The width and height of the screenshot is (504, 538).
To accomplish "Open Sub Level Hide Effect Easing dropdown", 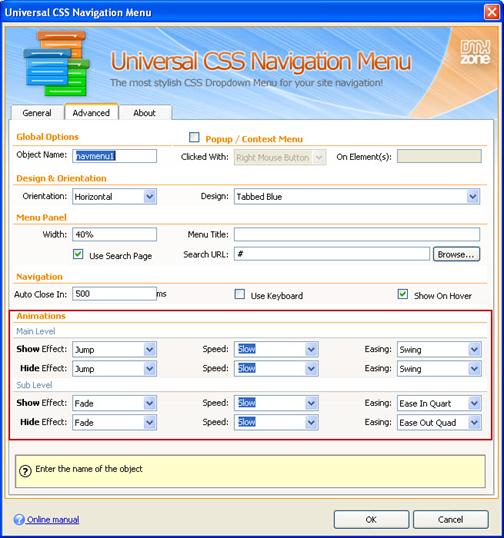I will 439,422.
